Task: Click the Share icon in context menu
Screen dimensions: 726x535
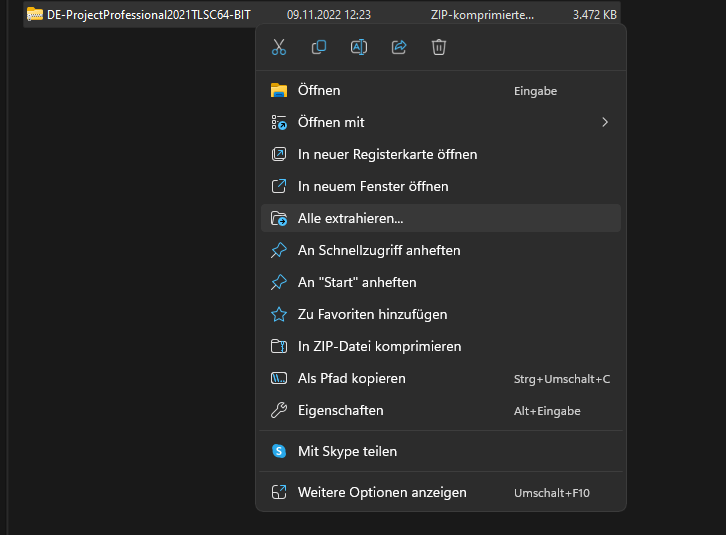Action: (x=399, y=47)
